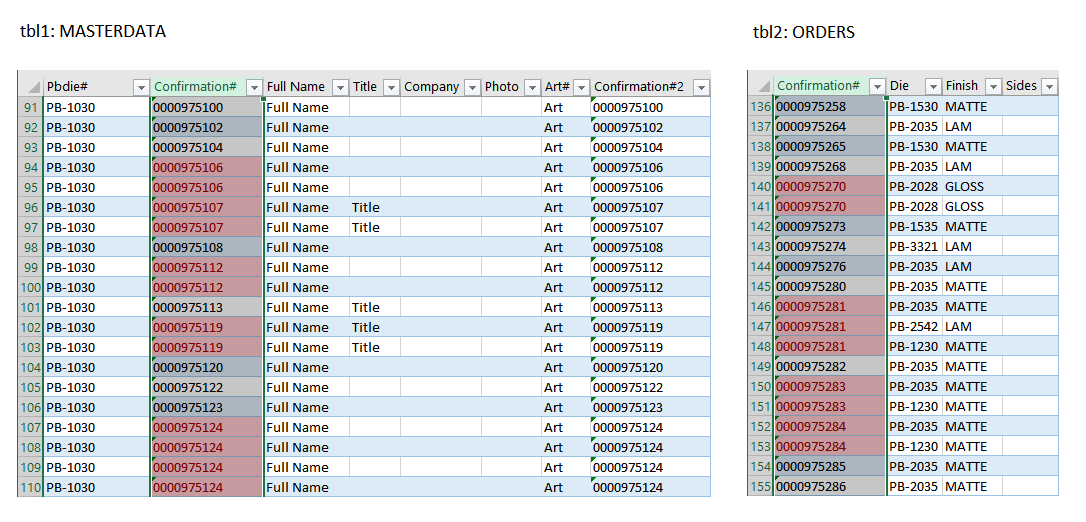Open Confirmation#2 filter dropdown arrow

[x=701, y=87]
